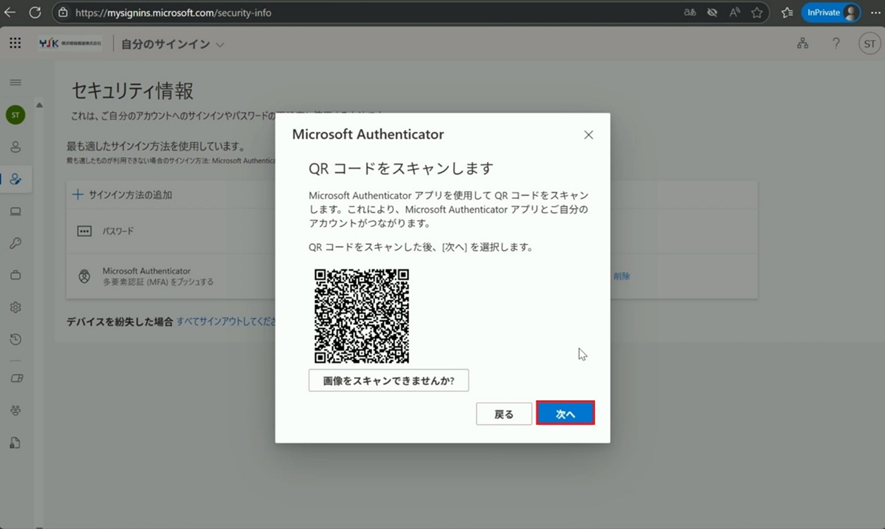Image resolution: width=885 pixels, height=529 pixels.
Task: Open recent activity history sidebar icon
Action: (x=15, y=340)
